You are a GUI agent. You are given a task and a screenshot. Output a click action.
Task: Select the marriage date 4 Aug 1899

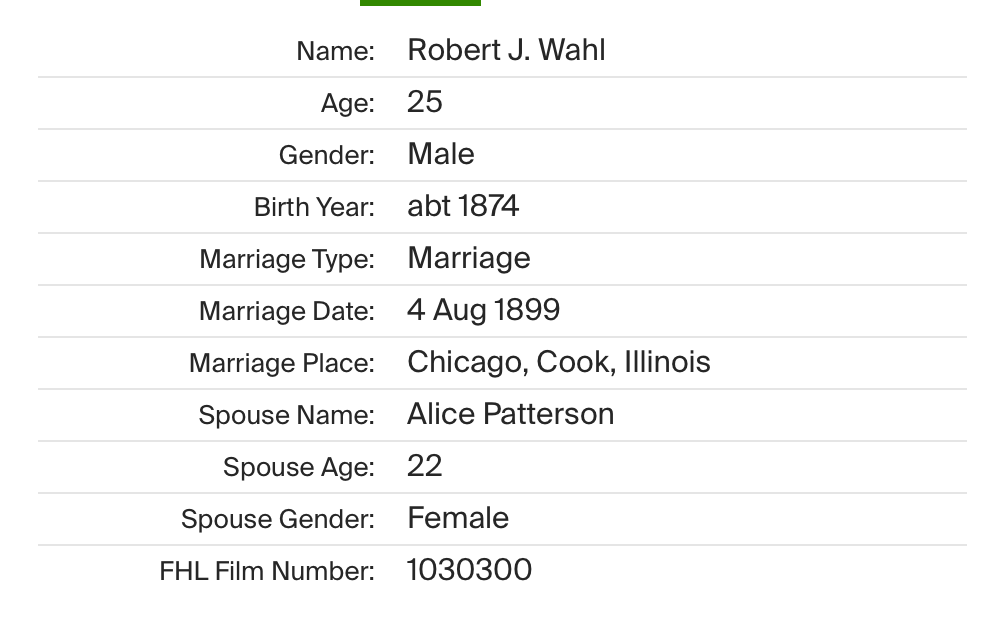(x=483, y=310)
